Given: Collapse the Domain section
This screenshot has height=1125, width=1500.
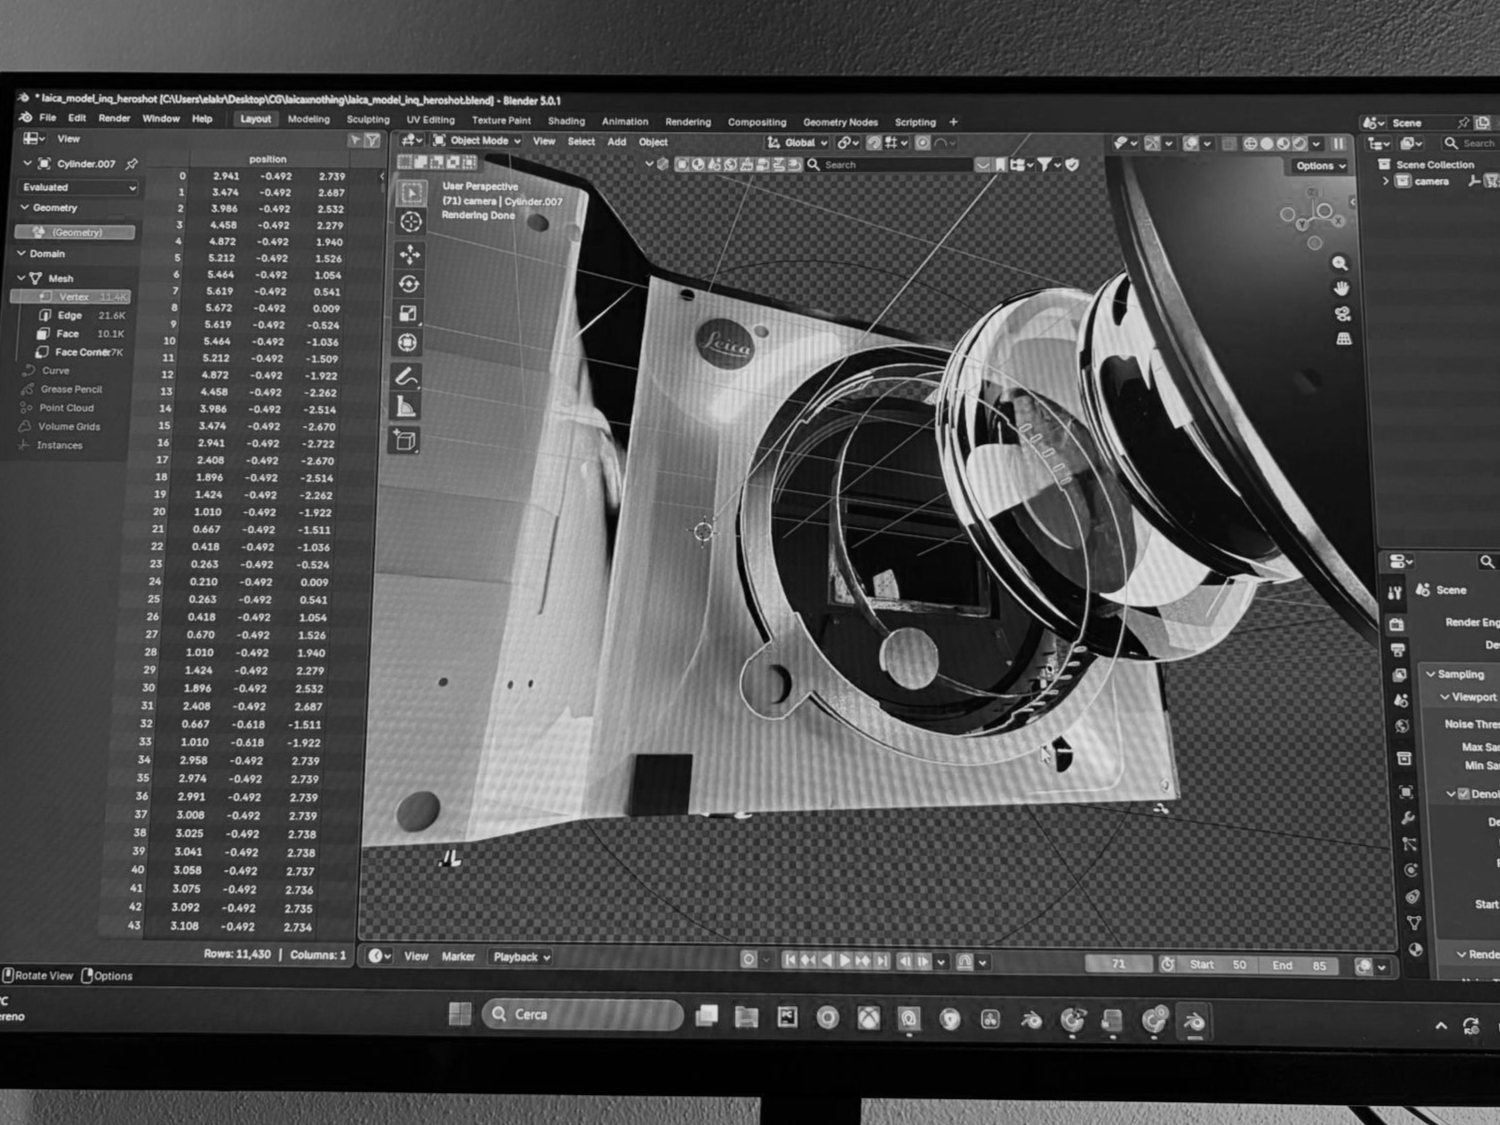Looking at the screenshot, I should click(21, 253).
